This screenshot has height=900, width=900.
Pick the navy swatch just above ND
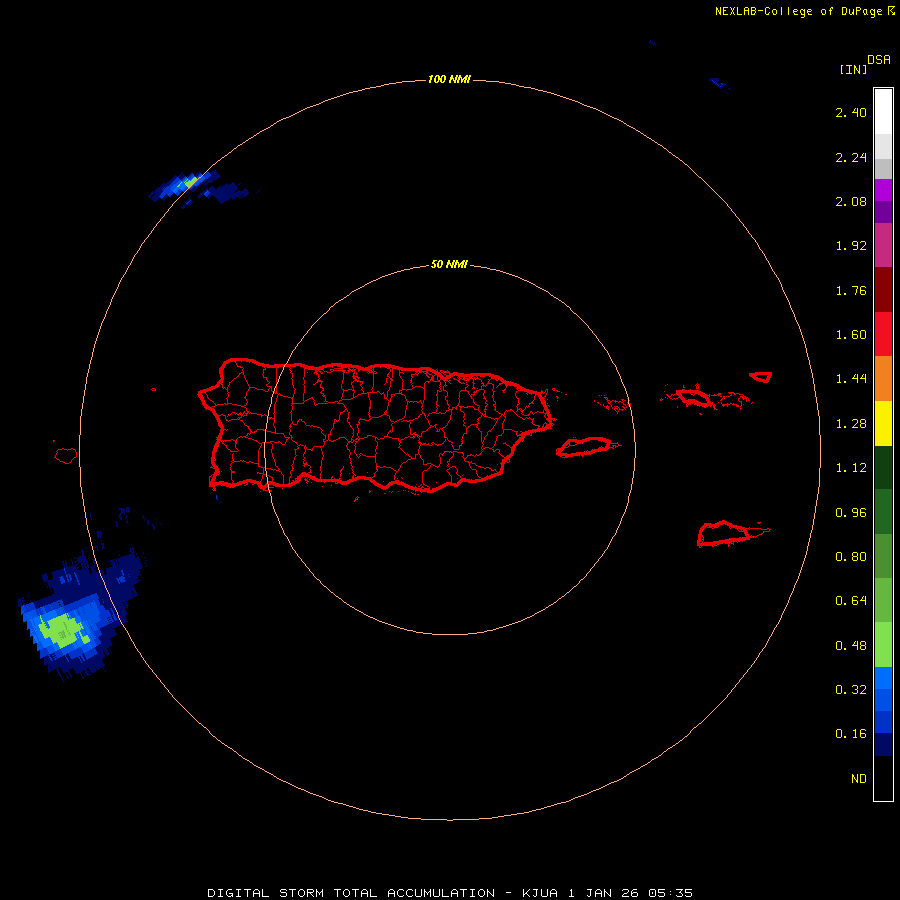coord(883,745)
